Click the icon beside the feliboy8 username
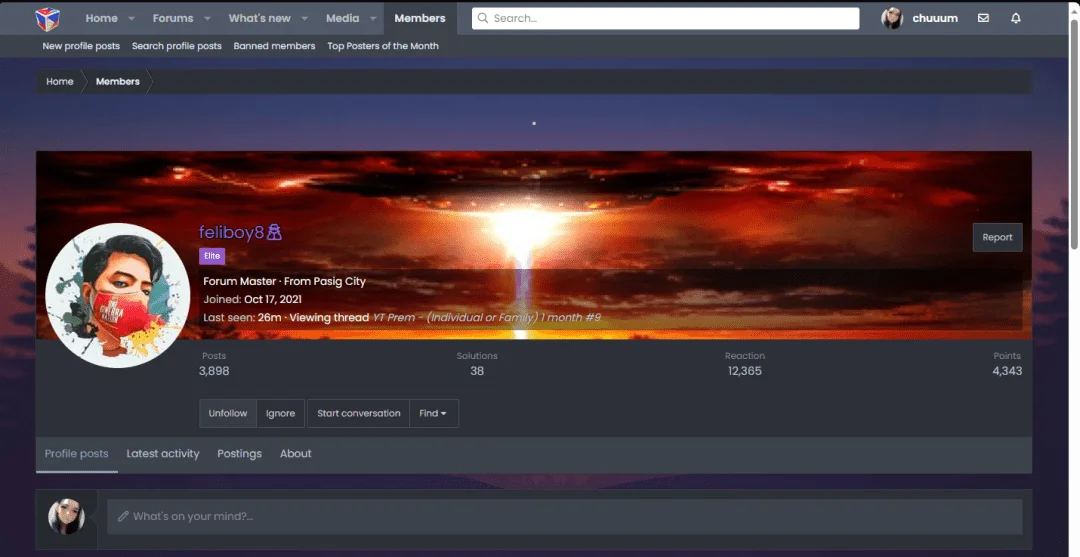Screen dimensions: 1080x557 [274, 232]
